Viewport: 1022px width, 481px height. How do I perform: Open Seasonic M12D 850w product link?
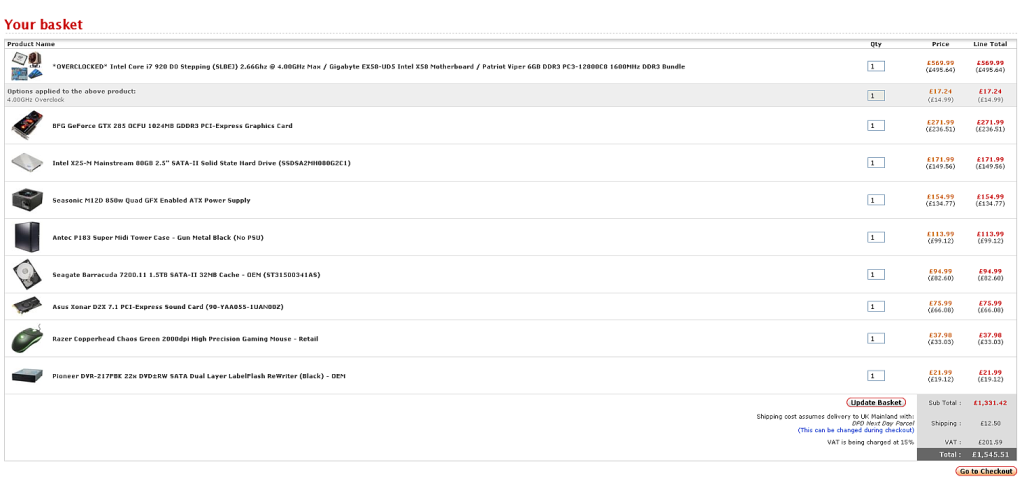tap(151, 200)
